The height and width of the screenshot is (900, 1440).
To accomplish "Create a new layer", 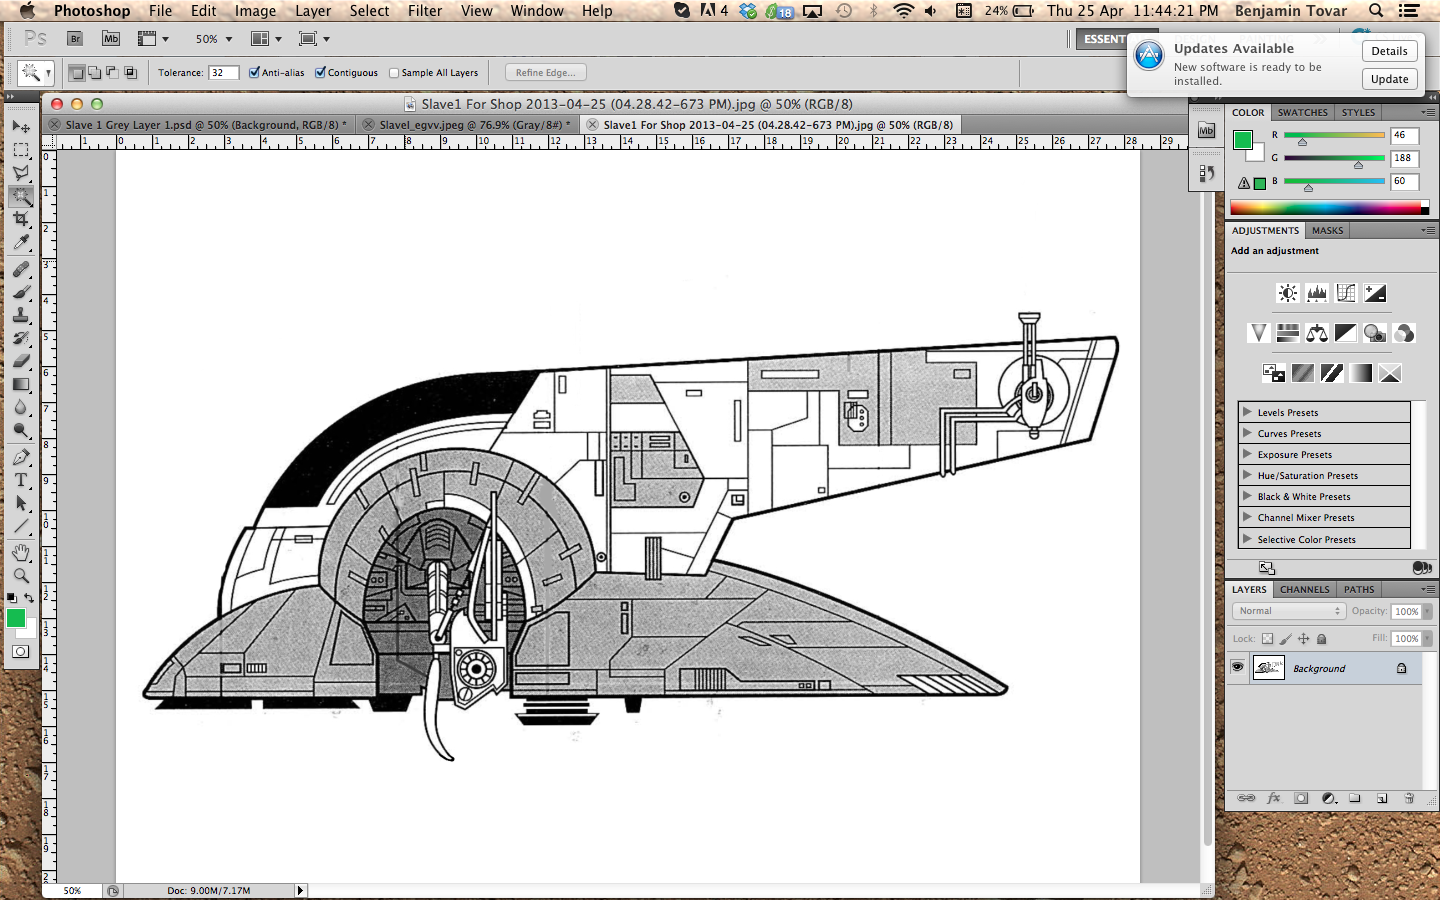I will pos(1382,798).
